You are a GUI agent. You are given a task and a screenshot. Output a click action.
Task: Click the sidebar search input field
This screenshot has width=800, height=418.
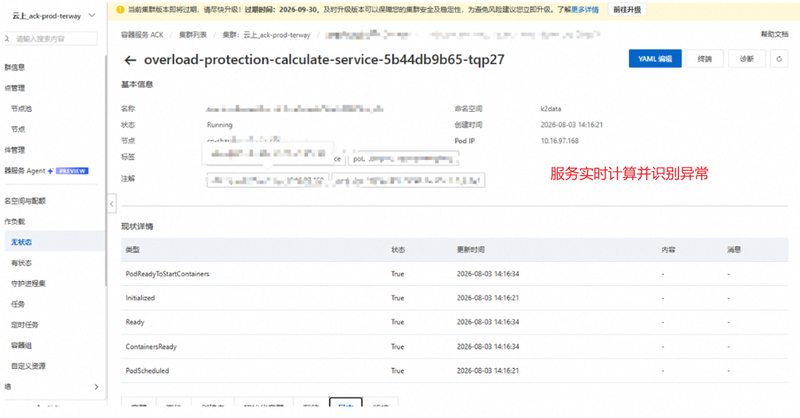(52, 39)
